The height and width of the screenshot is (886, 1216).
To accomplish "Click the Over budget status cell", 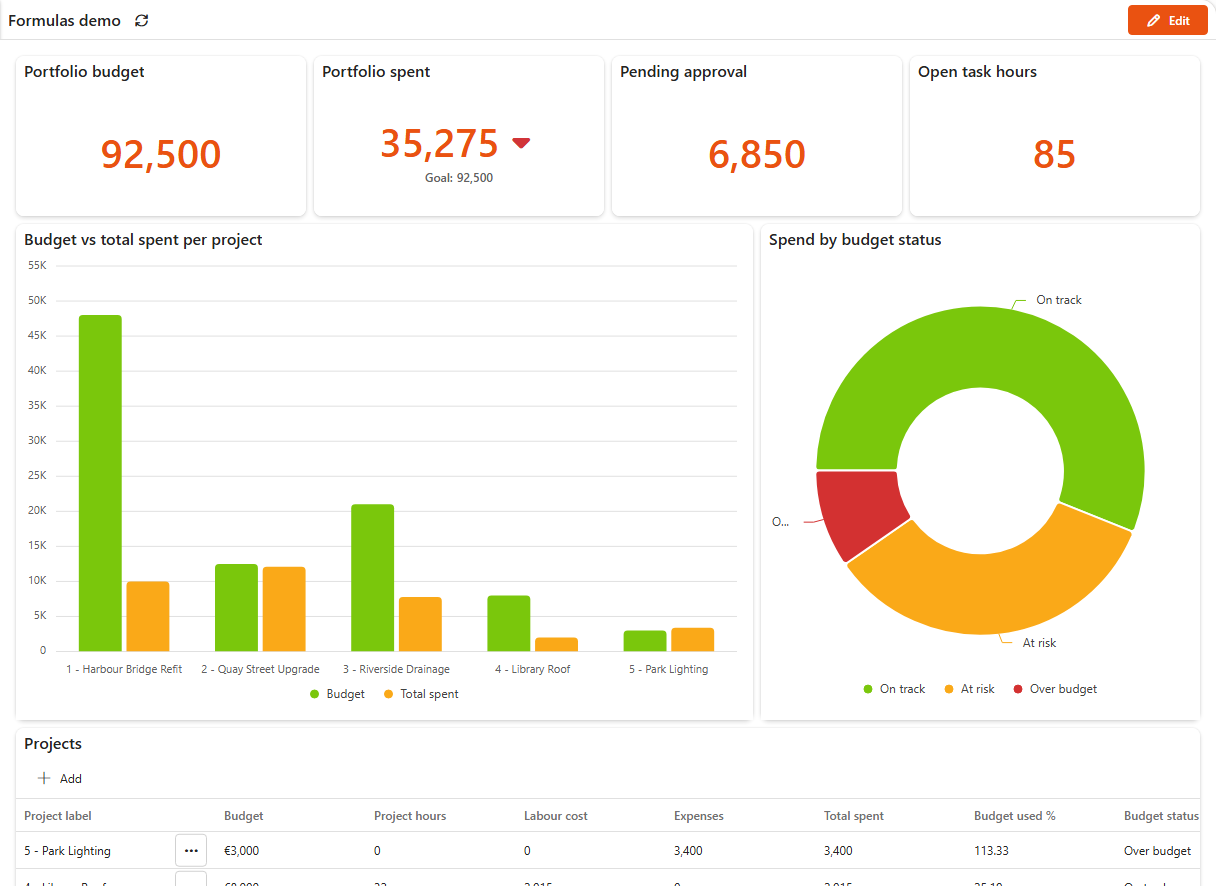I will point(1157,851).
